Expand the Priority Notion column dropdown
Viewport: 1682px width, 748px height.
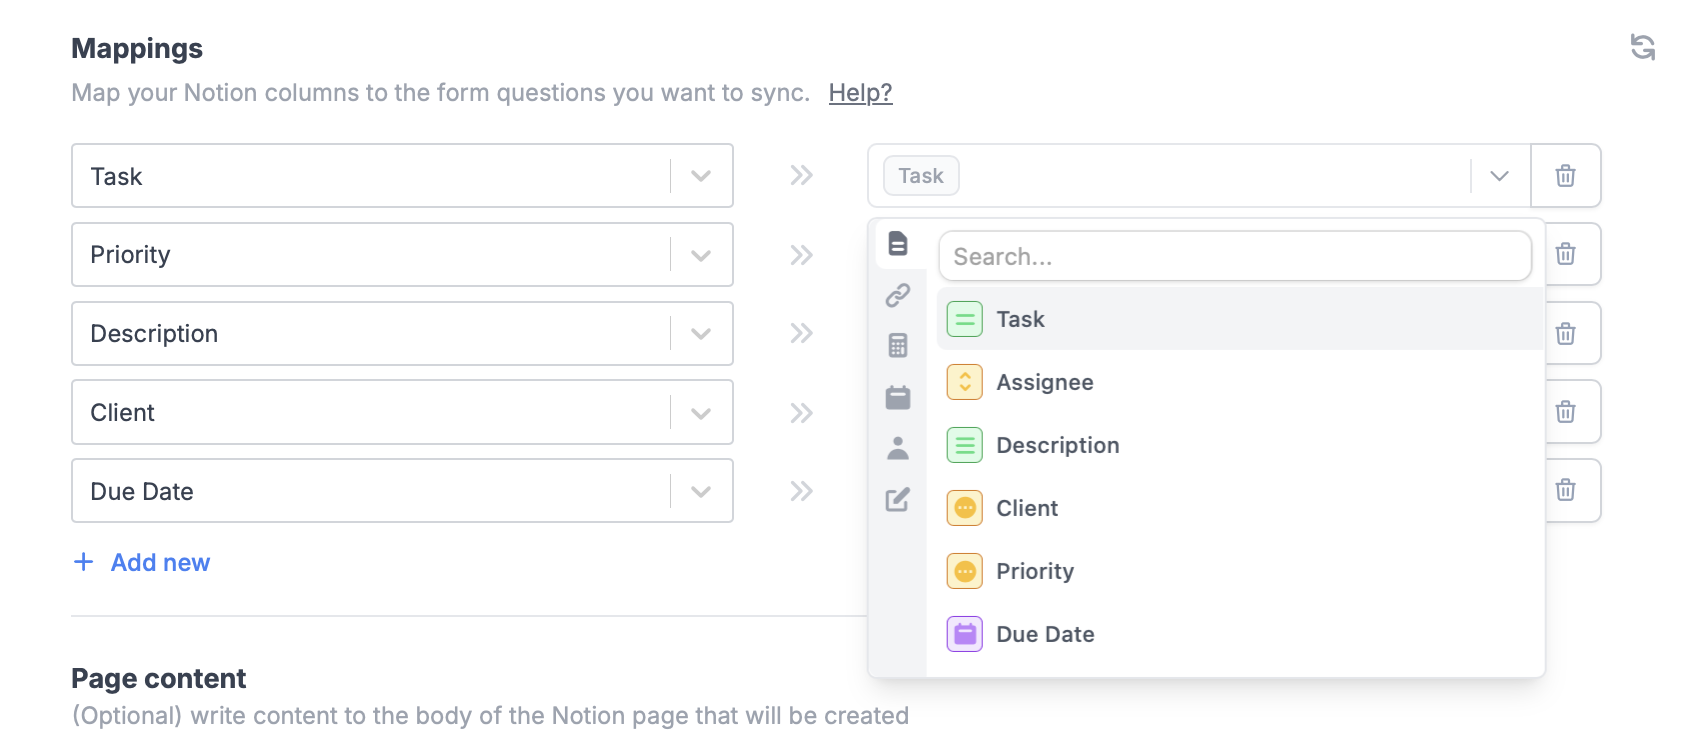tap(701, 255)
